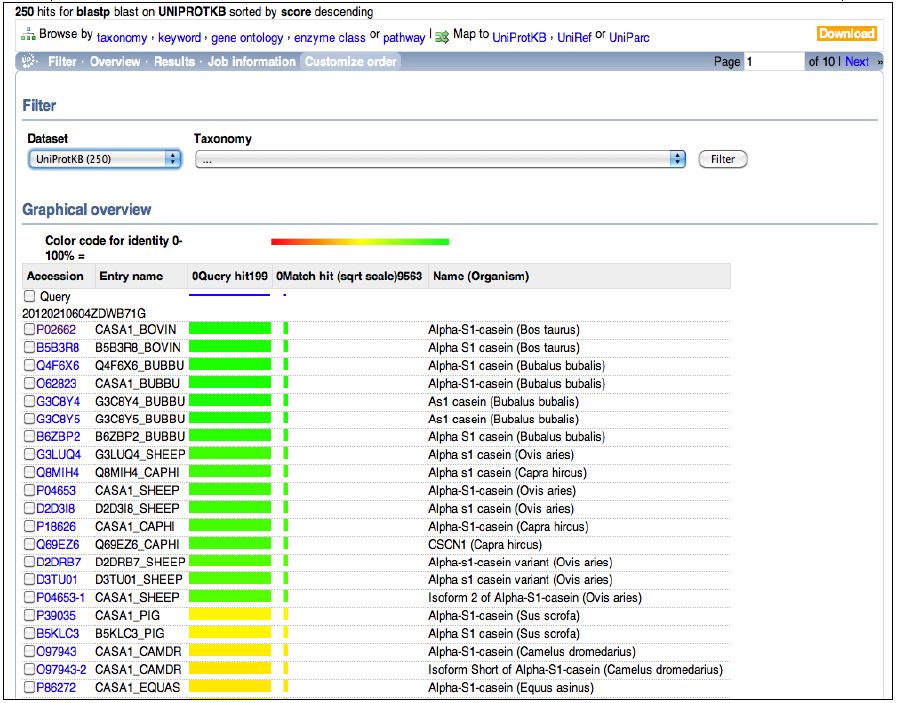Select the Customize order tab
The image size is (901, 703).
pyautogui.click(x=351, y=62)
